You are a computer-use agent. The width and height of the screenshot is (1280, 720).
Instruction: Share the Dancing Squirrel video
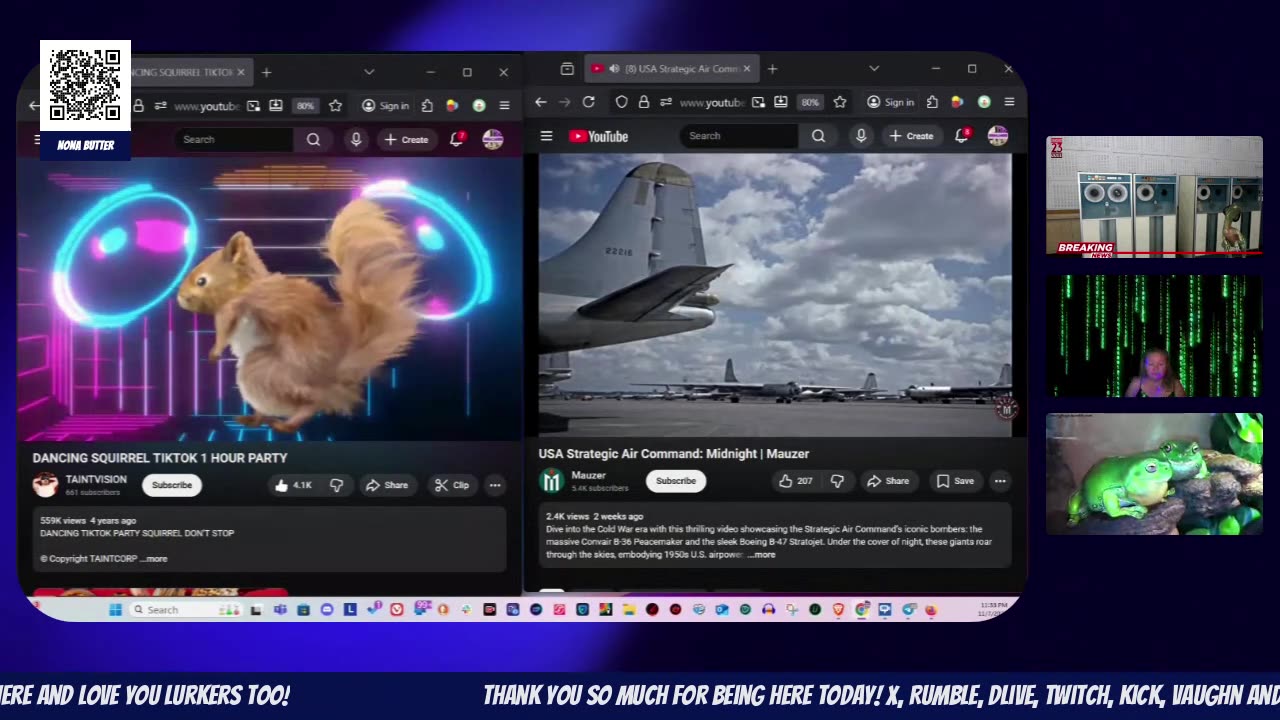[386, 485]
